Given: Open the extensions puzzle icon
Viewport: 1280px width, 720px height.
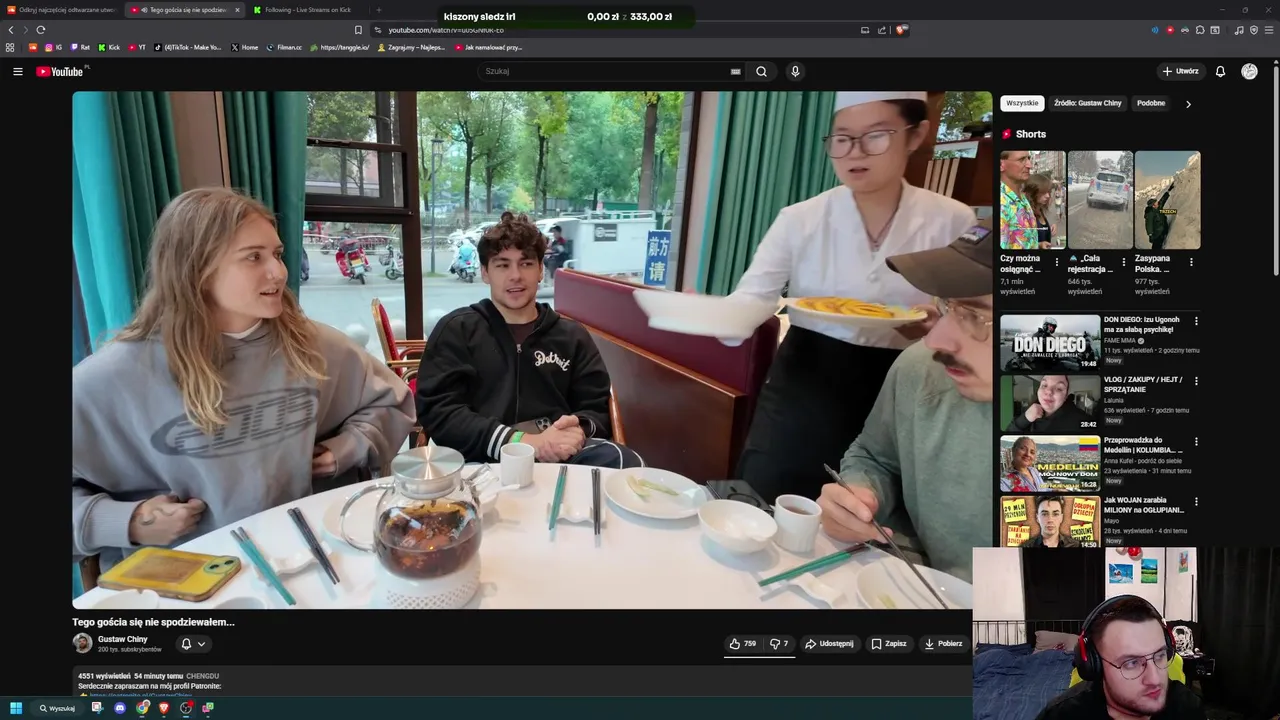Looking at the screenshot, I should (1200, 30).
